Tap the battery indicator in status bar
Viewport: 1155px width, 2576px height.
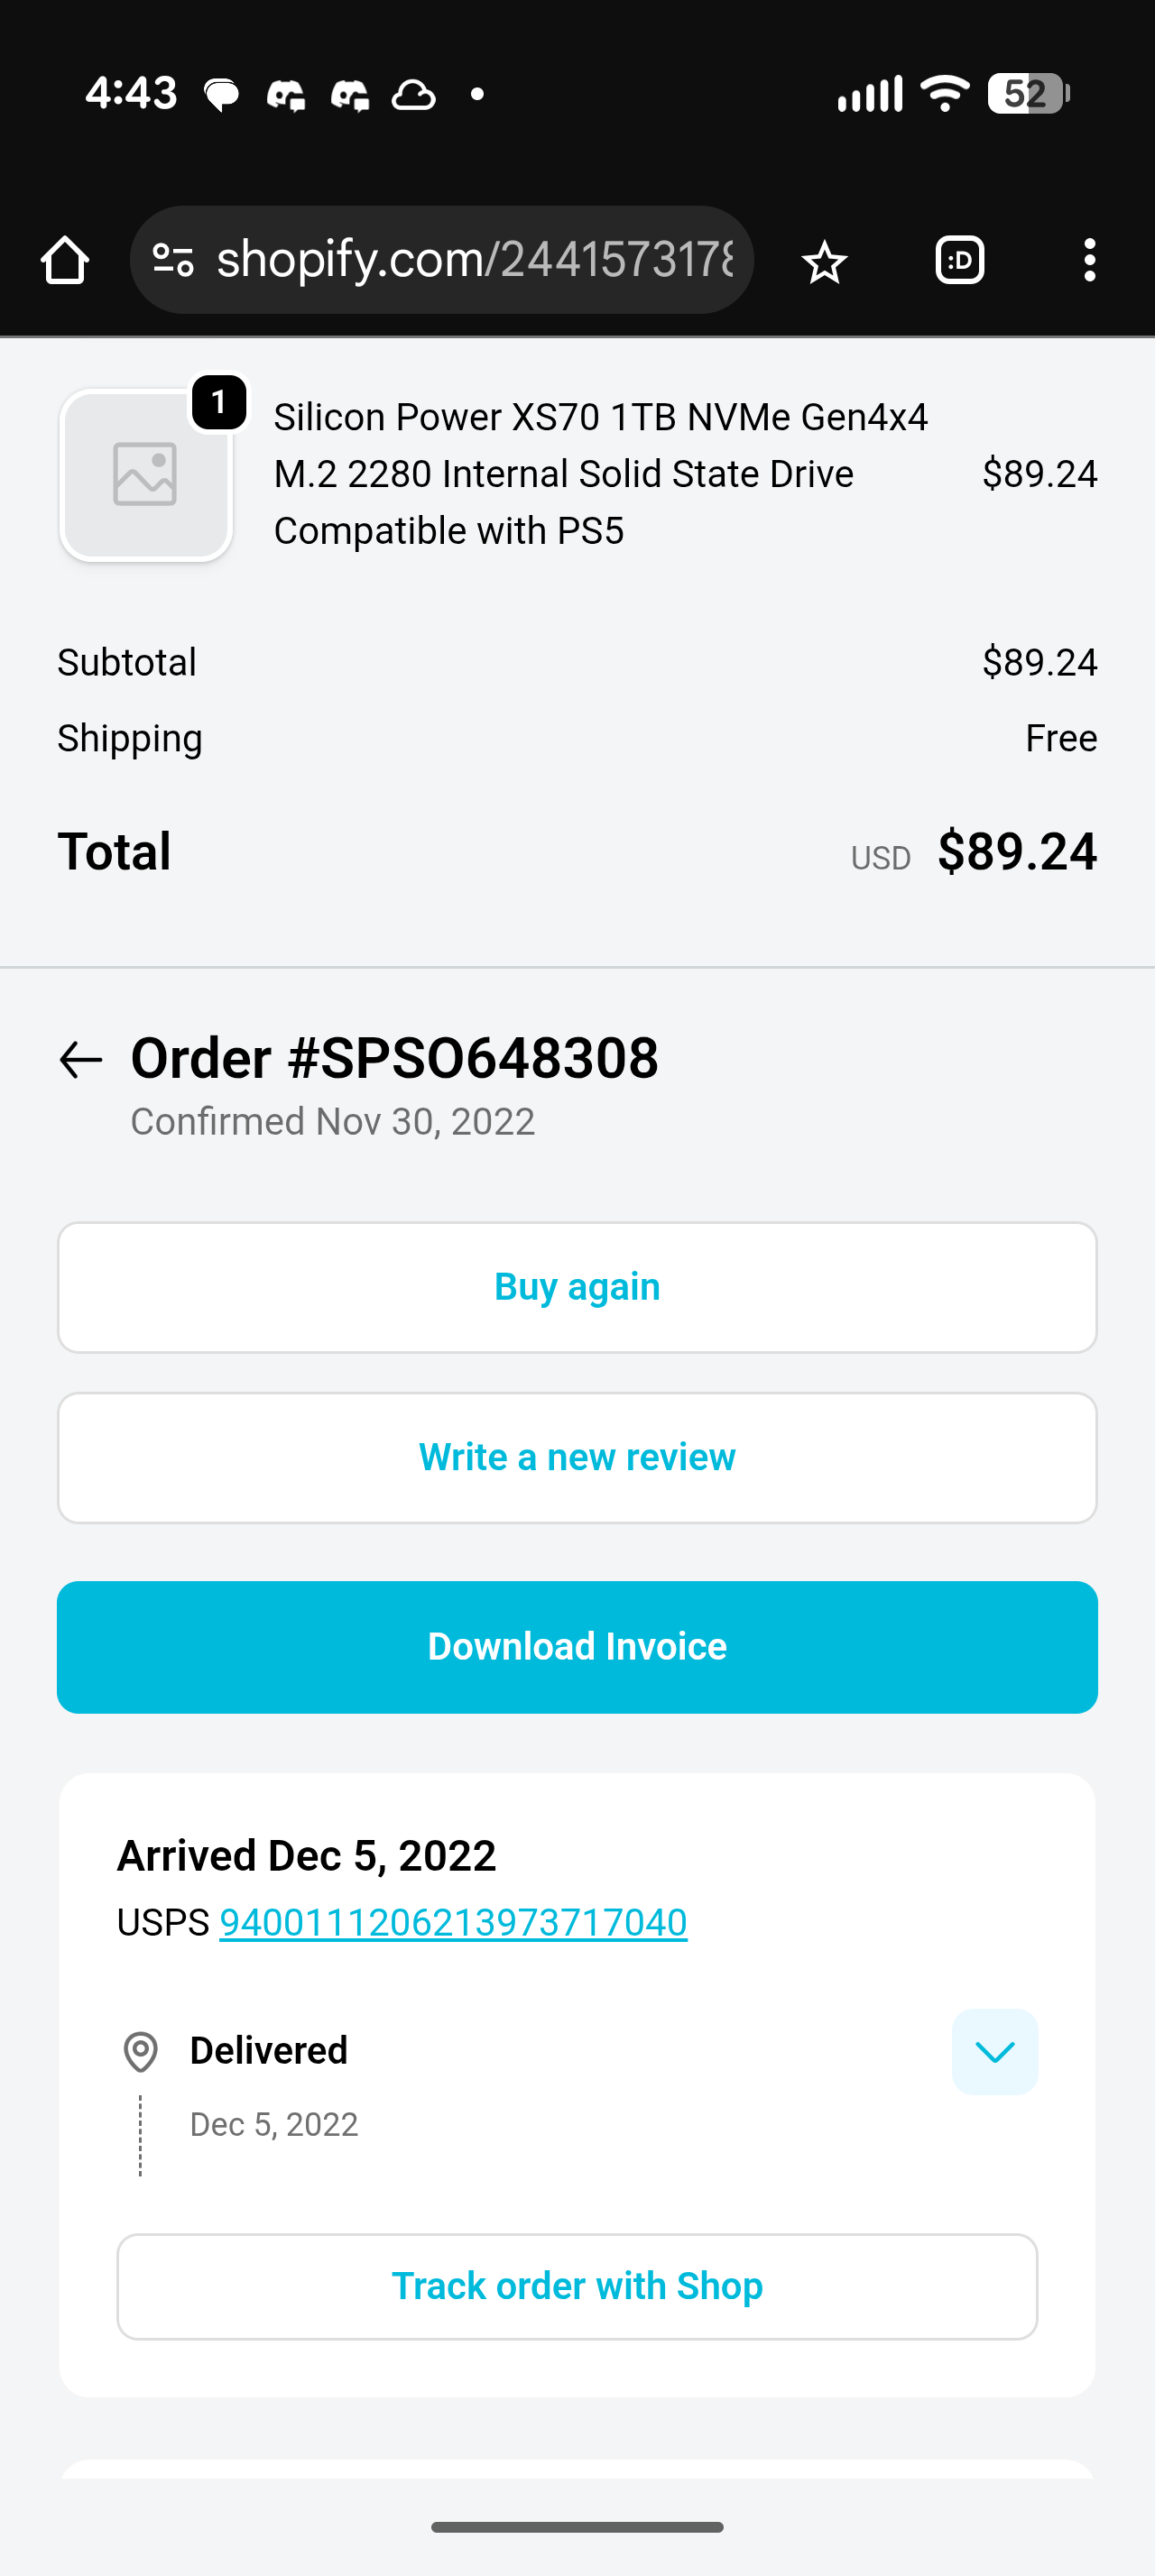point(1028,94)
